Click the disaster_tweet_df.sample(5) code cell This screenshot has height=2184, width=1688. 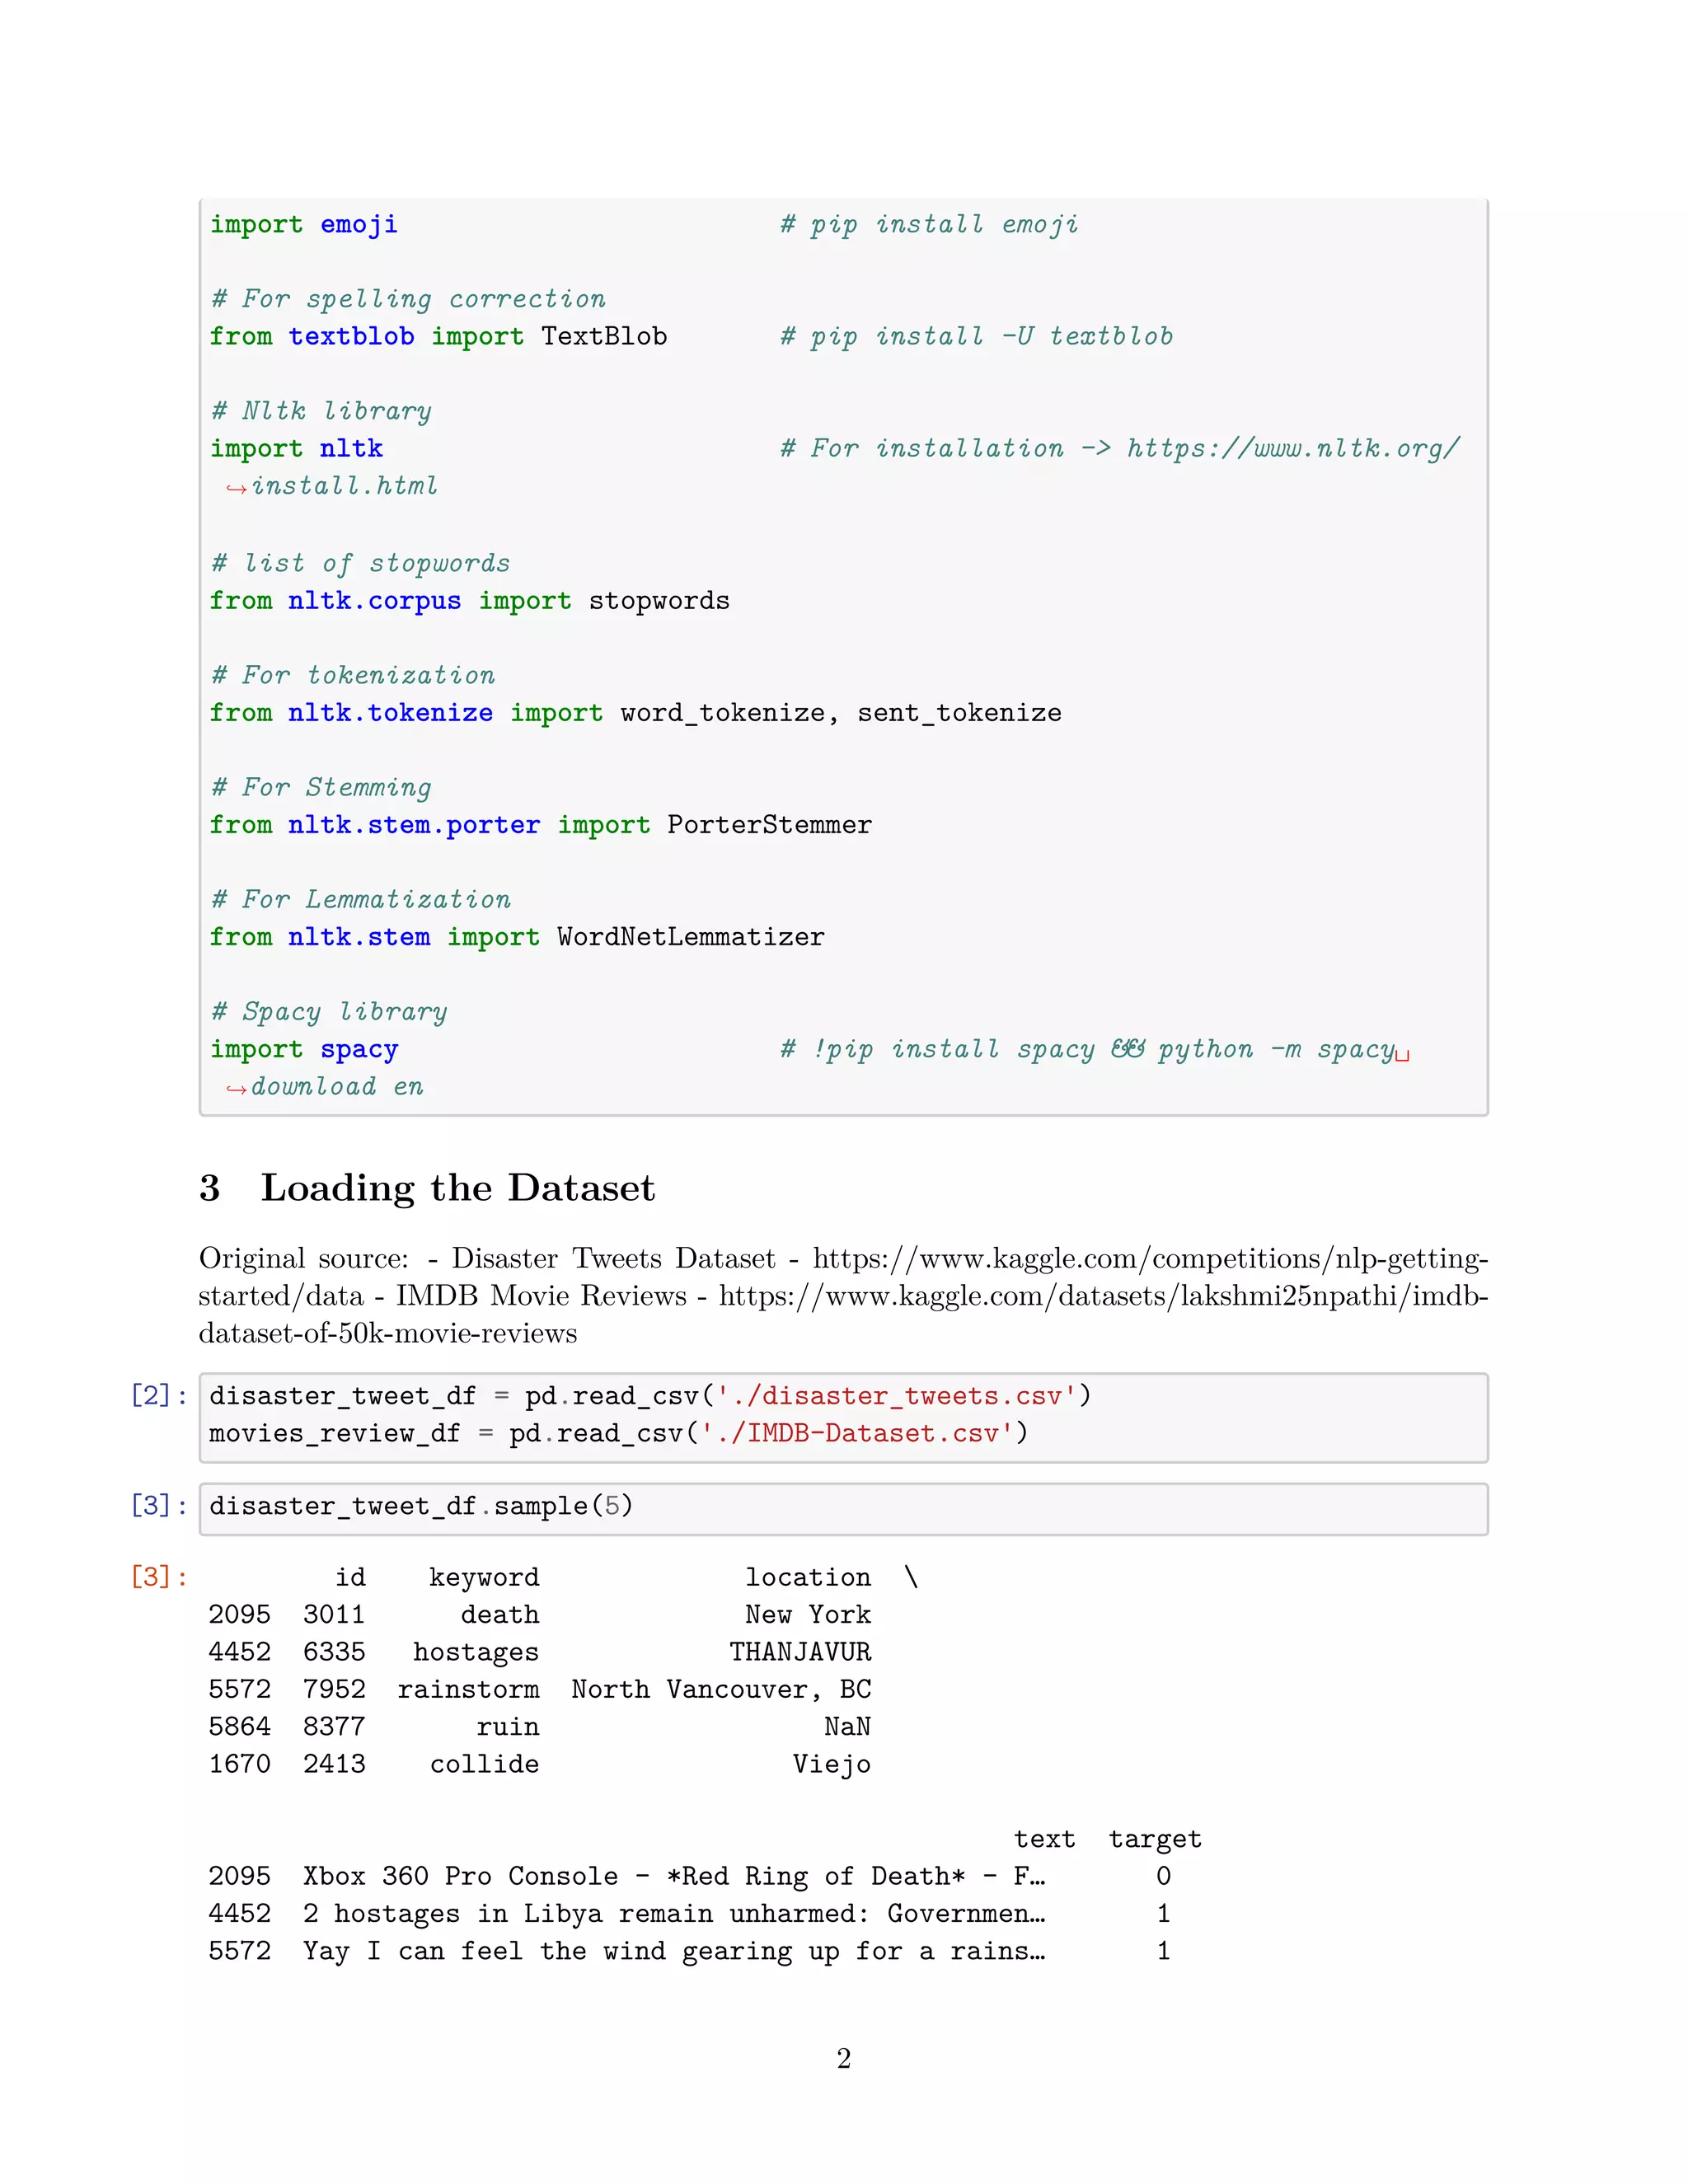click(421, 1507)
